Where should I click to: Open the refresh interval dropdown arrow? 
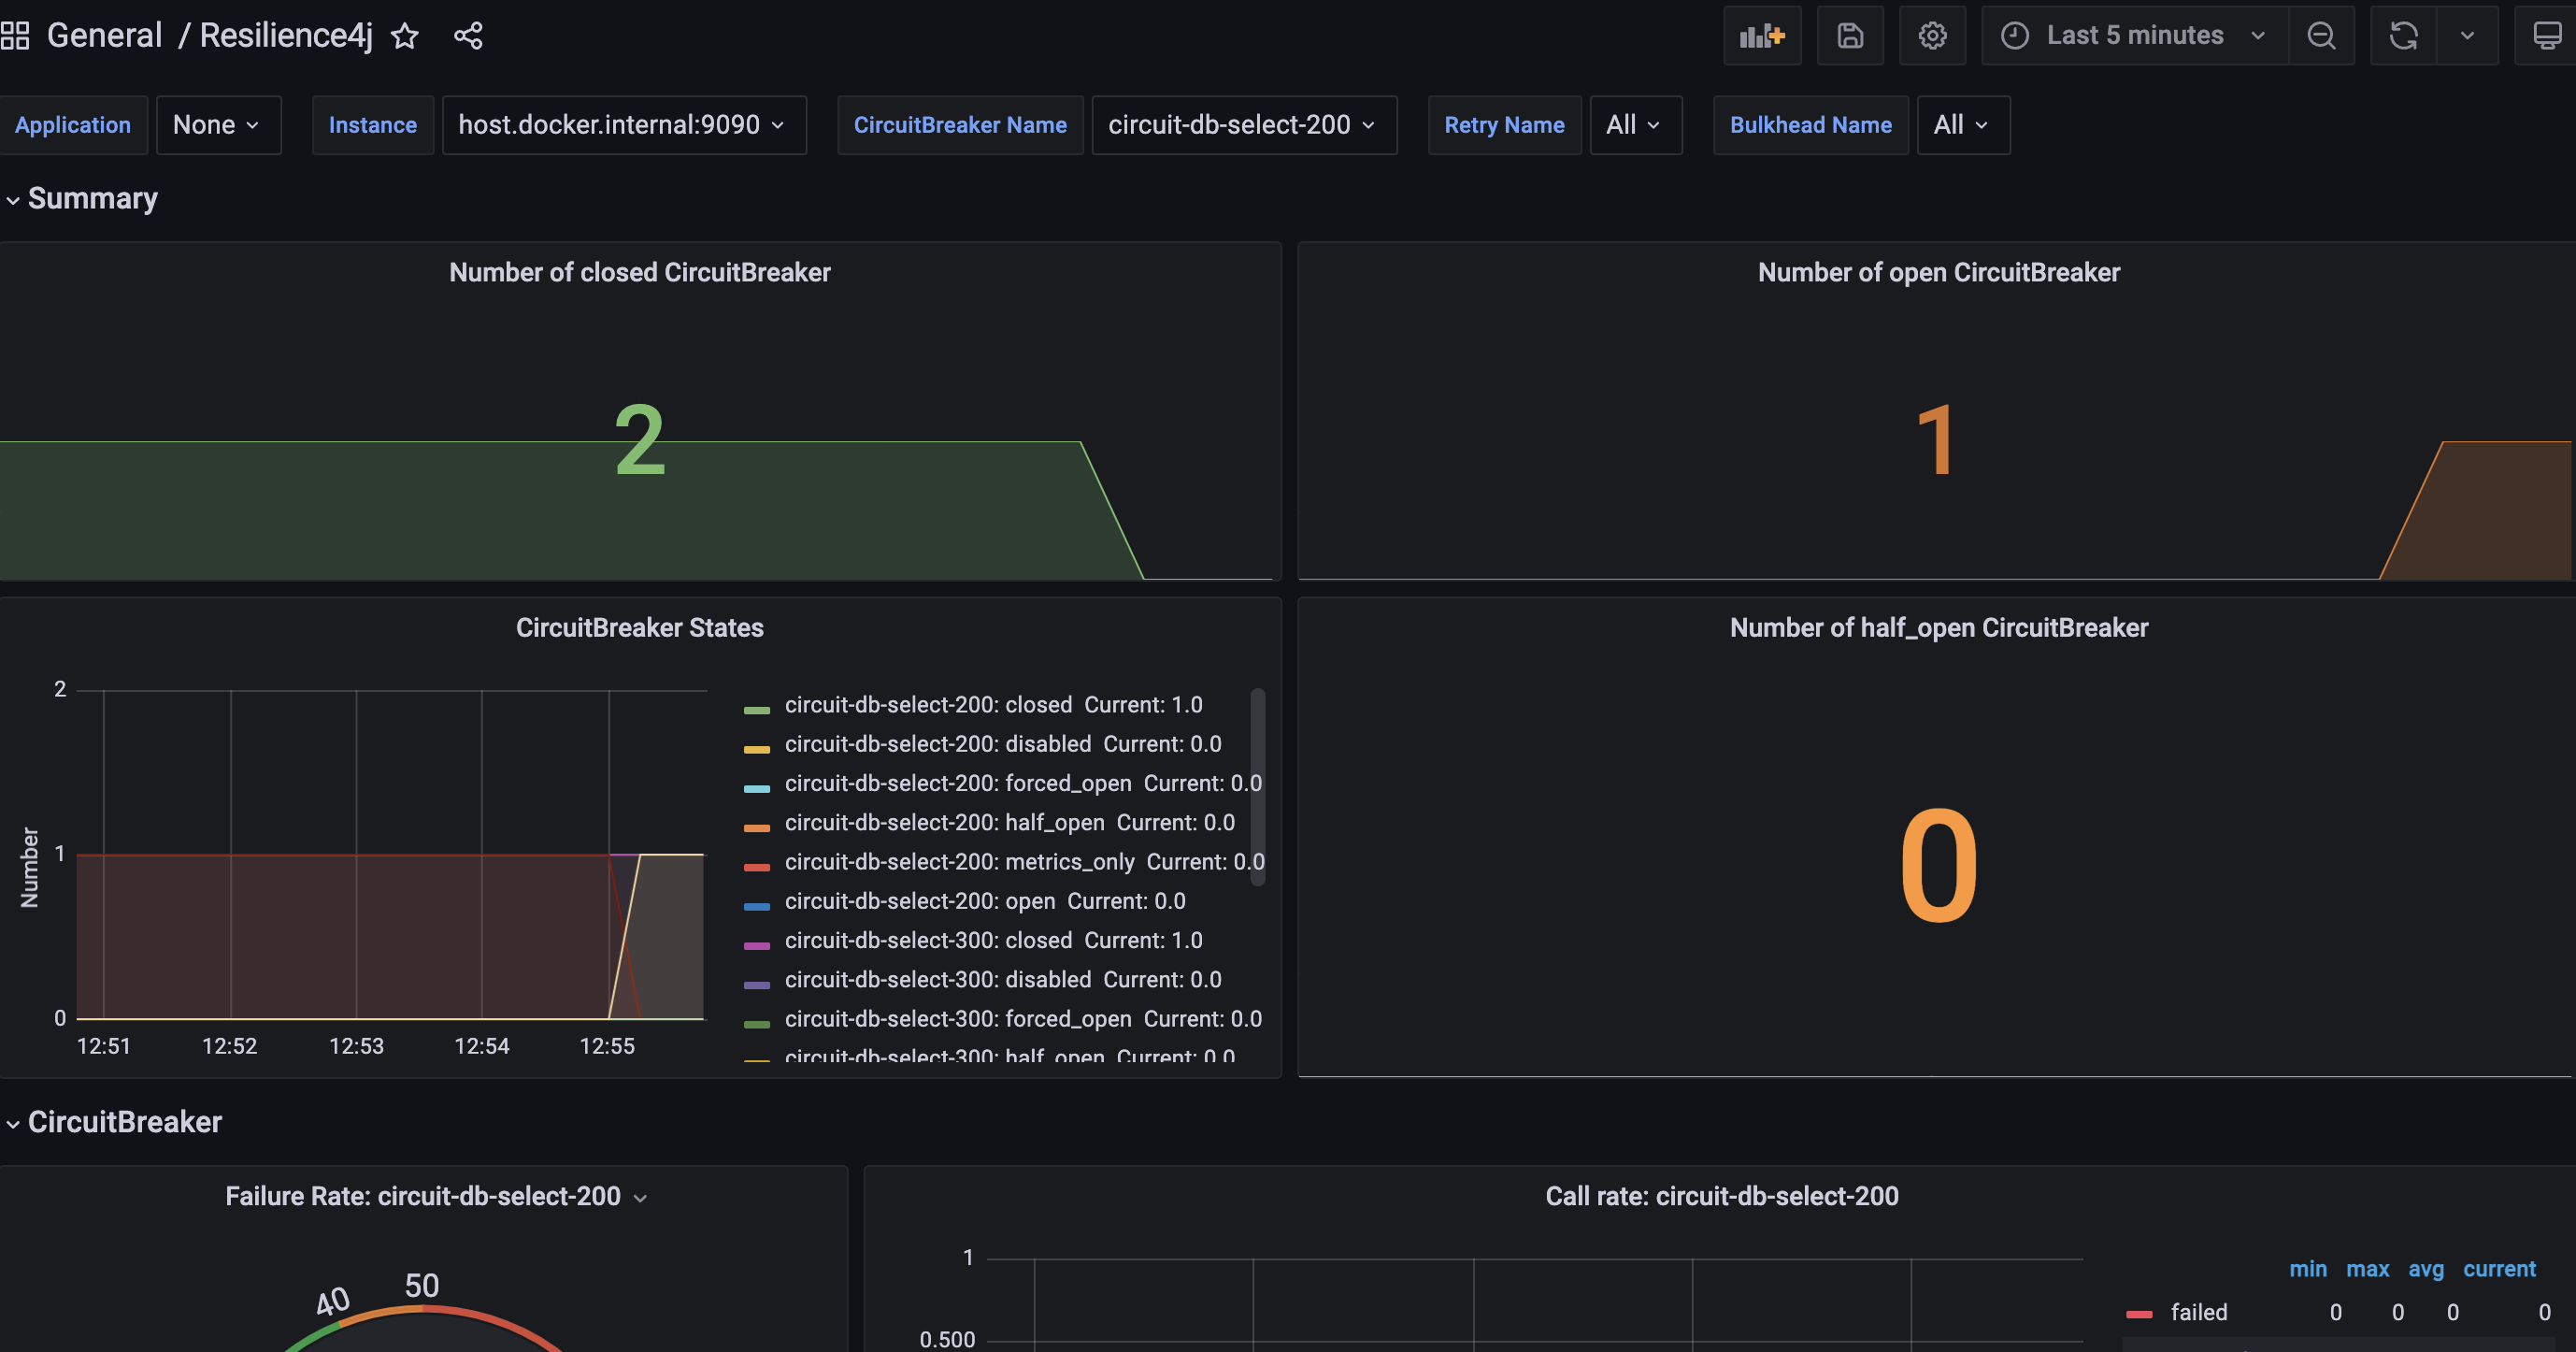[2467, 36]
